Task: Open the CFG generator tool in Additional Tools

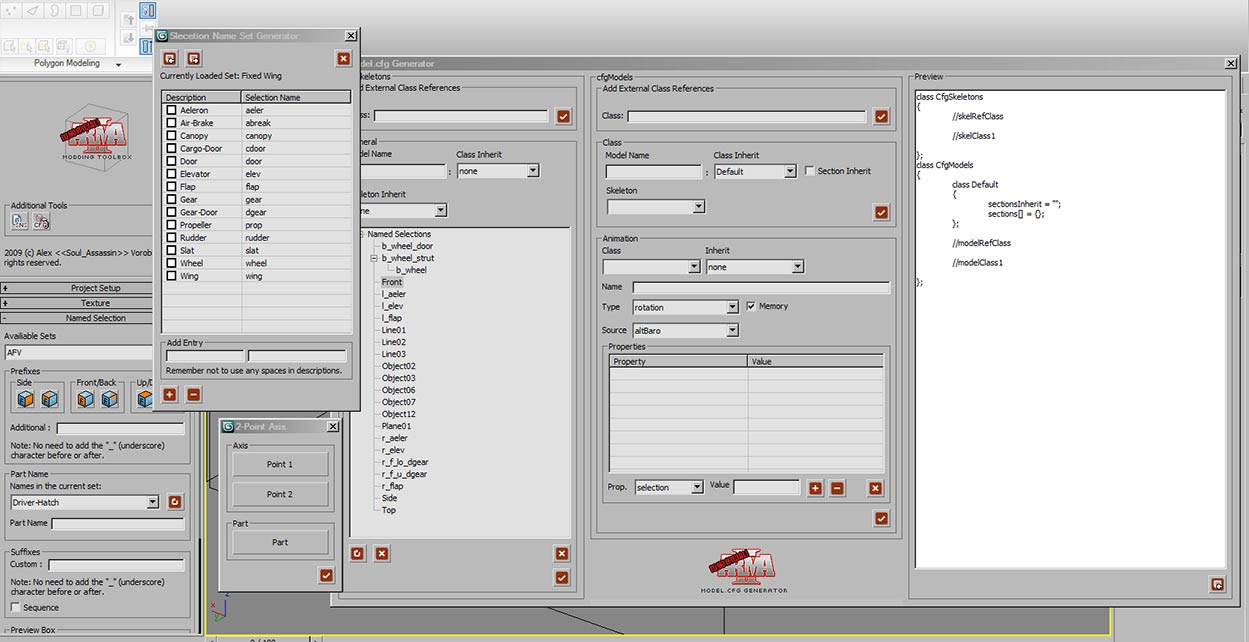Action: [x=41, y=222]
